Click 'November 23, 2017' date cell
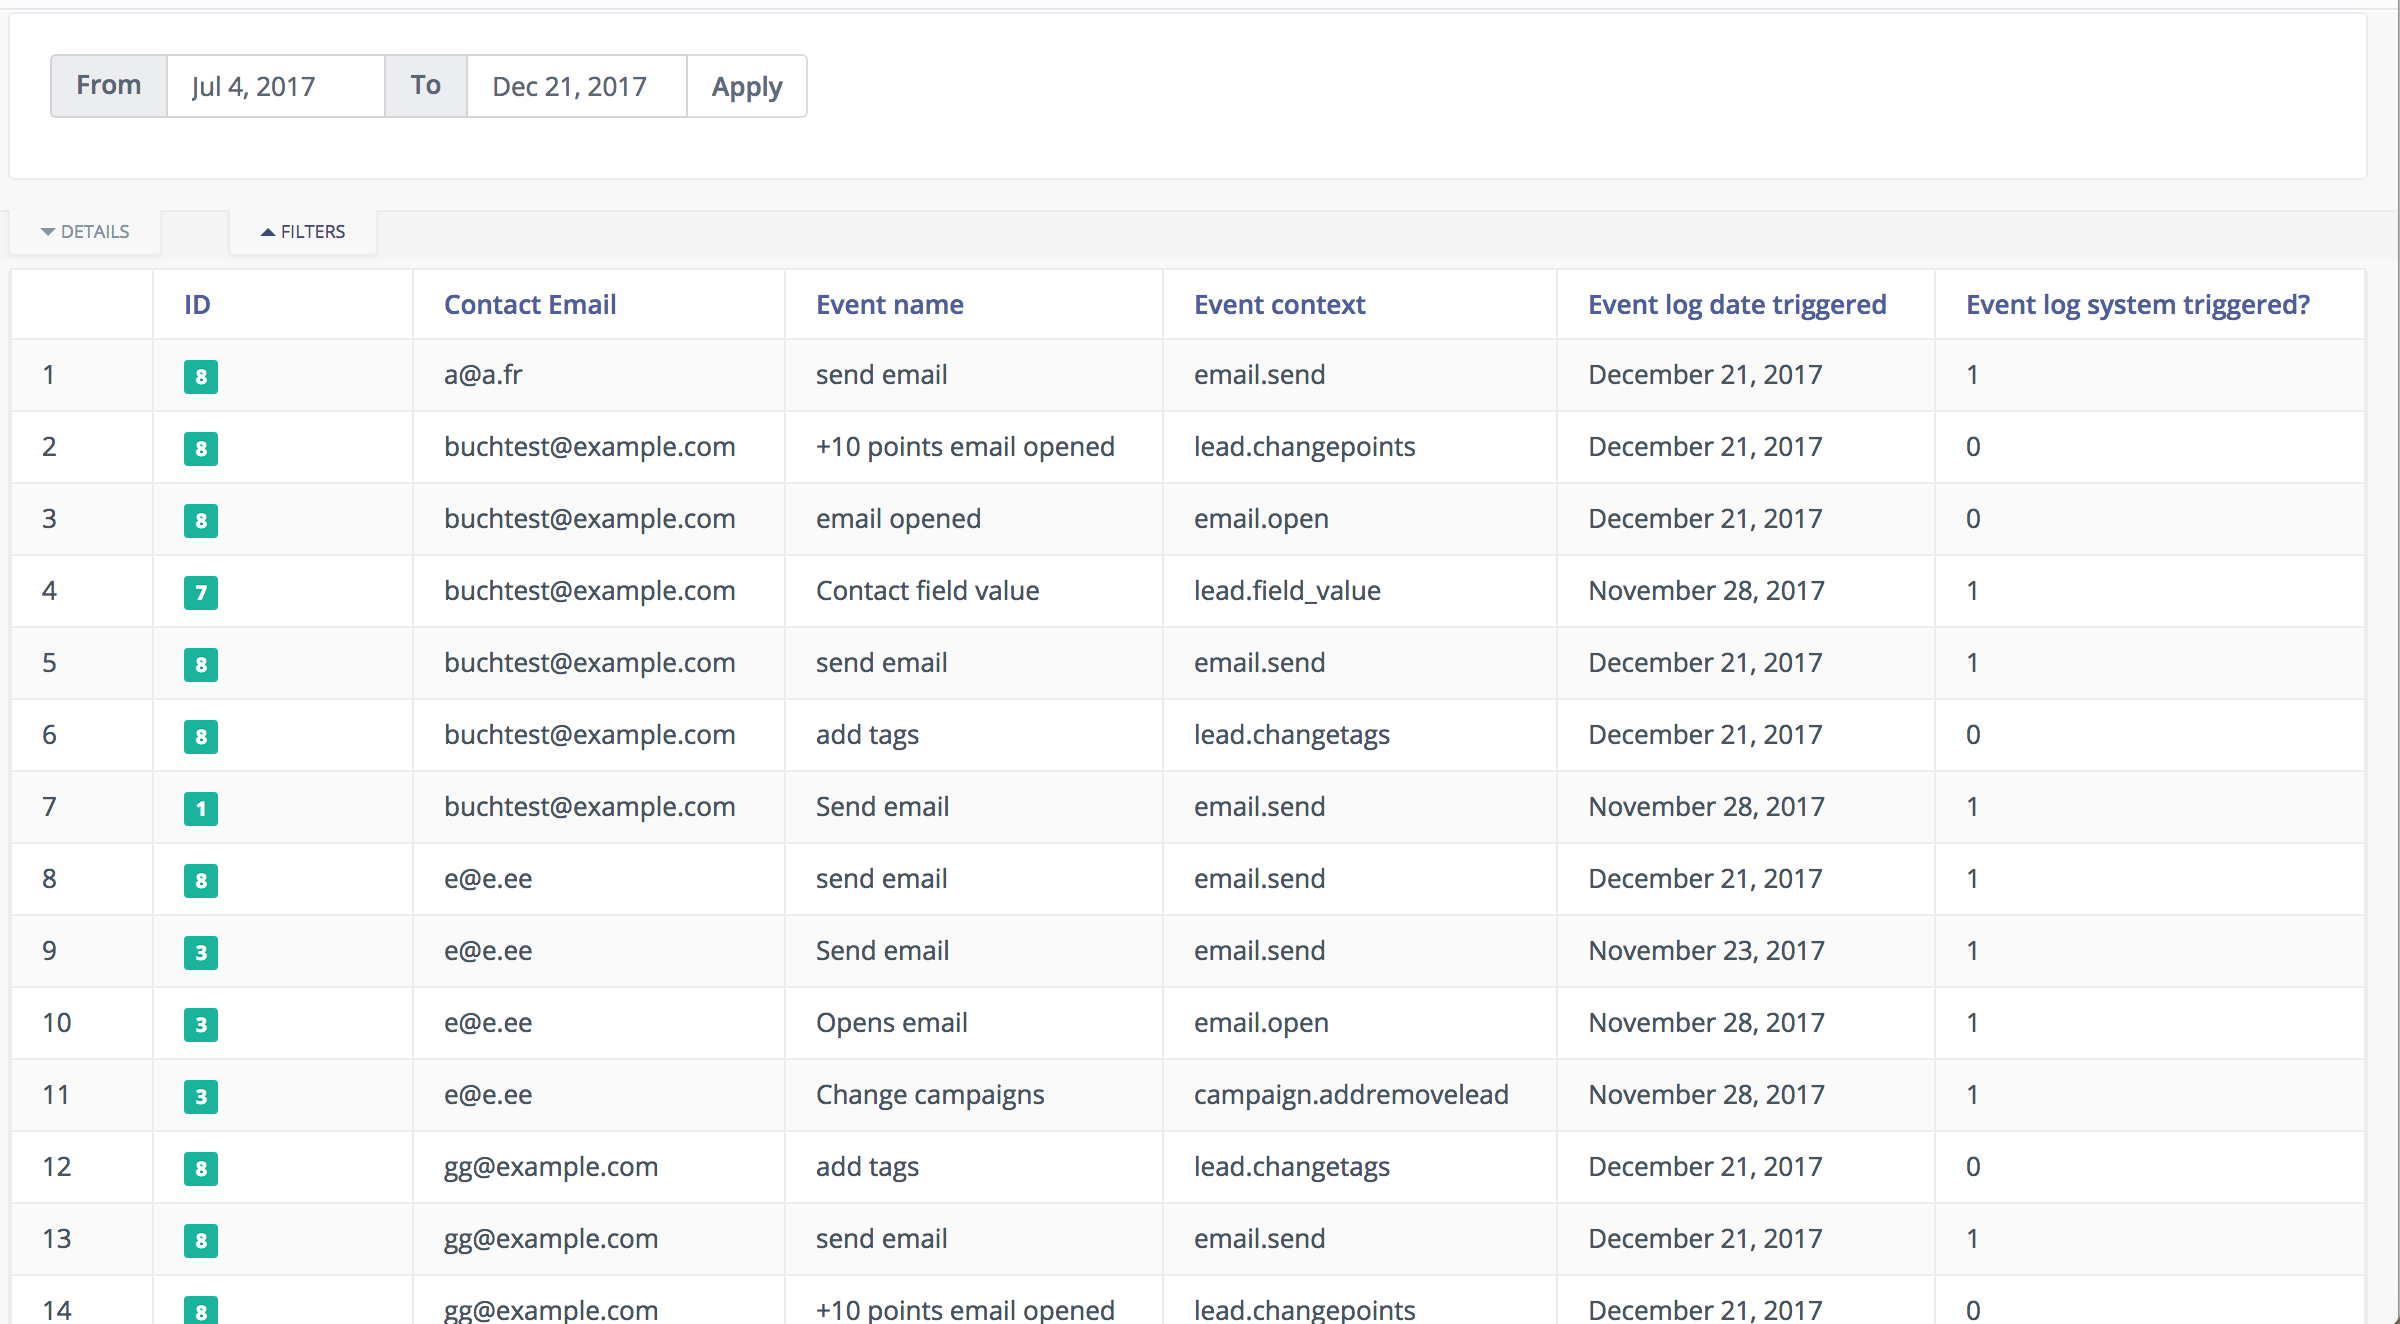Image resolution: width=2400 pixels, height=1324 pixels. point(1706,951)
